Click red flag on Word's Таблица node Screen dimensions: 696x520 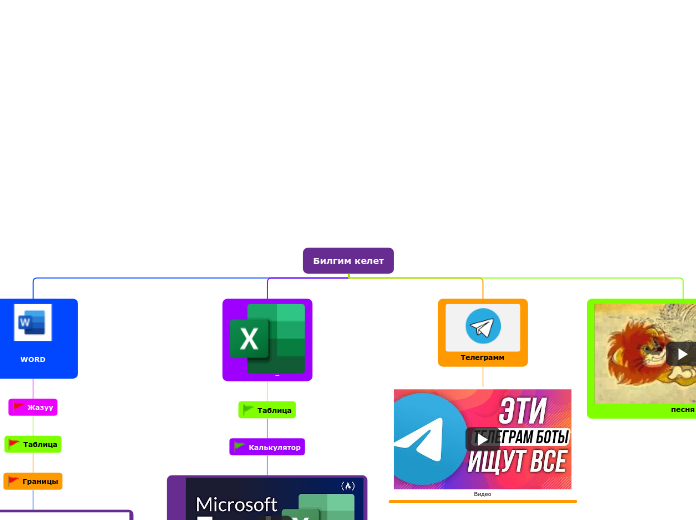coord(14,444)
